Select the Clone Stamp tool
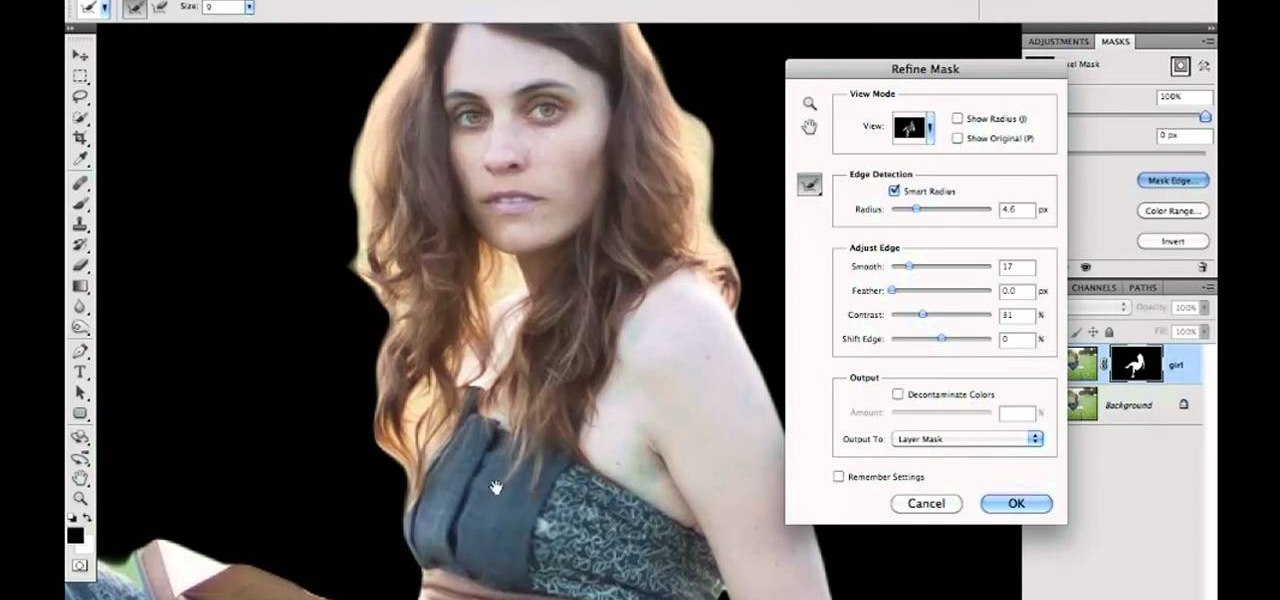 pyautogui.click(x=80, y=224)
